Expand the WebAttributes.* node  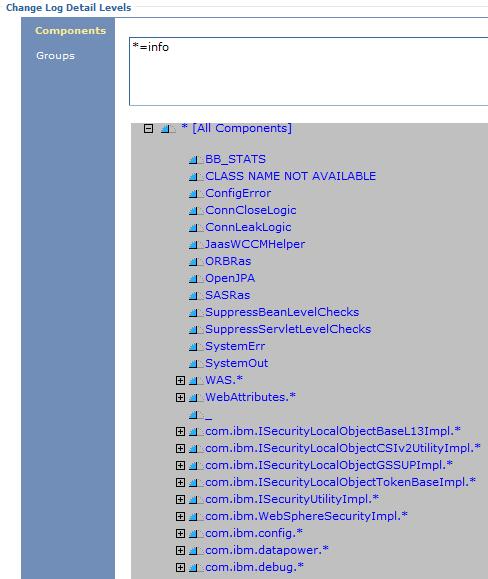tap(180, 397)
